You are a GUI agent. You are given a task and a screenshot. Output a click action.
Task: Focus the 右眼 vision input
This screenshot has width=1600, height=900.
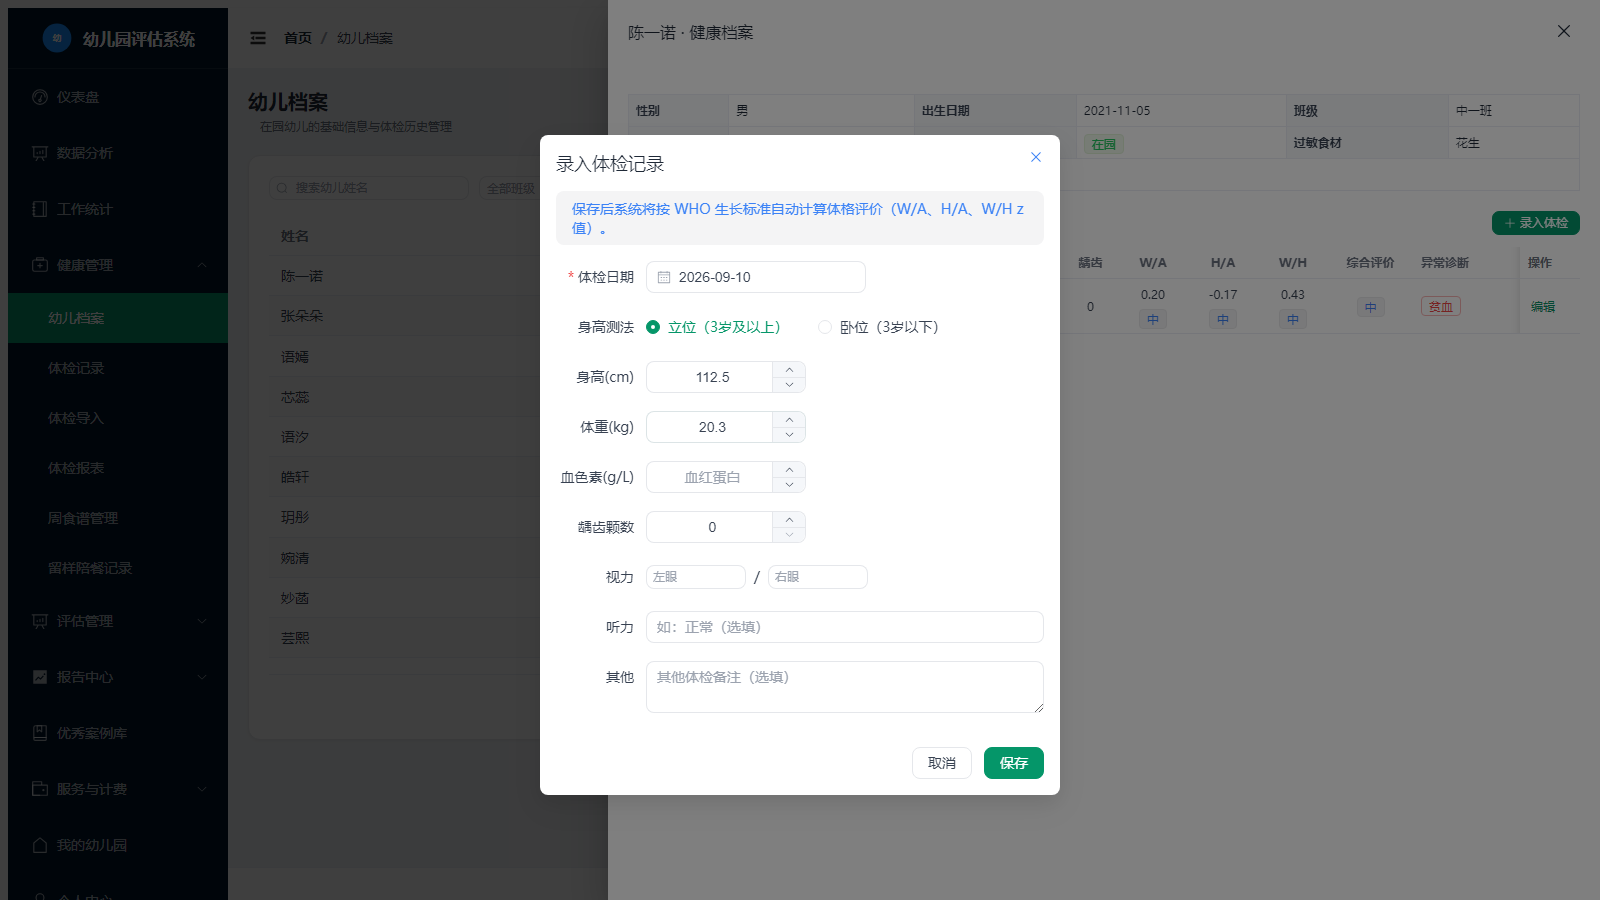[818, 577]
